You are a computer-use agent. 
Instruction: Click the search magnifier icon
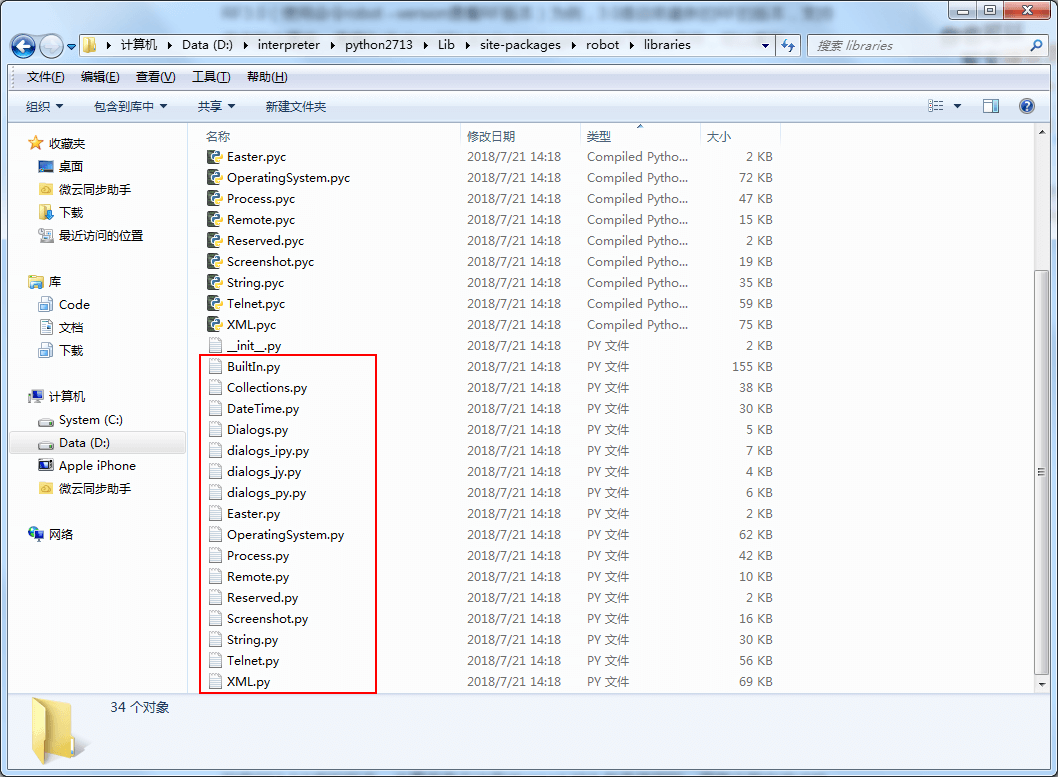1036,46
